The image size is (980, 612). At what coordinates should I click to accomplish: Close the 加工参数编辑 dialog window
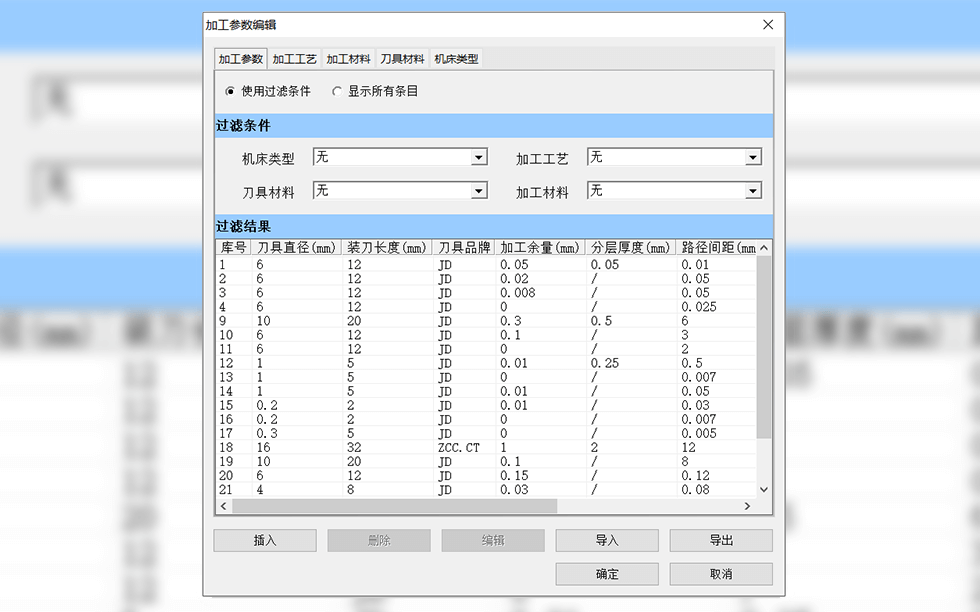tap(768, 25)
